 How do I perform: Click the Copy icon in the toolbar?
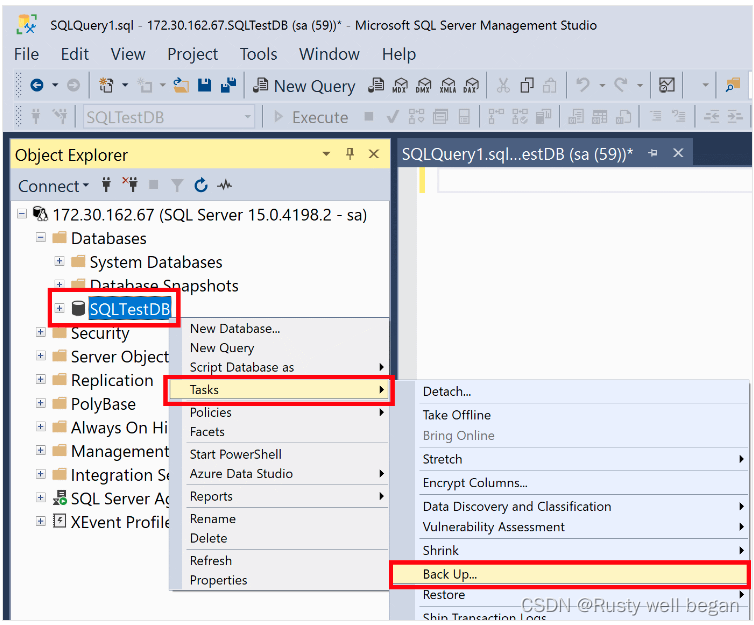(527, 86)
